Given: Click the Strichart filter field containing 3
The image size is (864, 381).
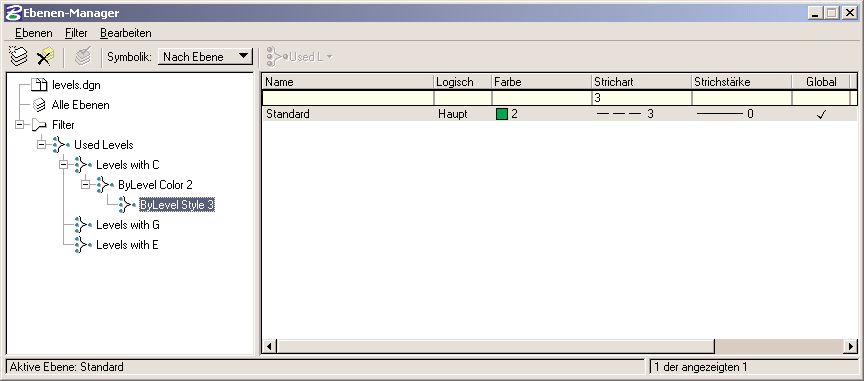Looking at the screenshot, I should [641, 98].
